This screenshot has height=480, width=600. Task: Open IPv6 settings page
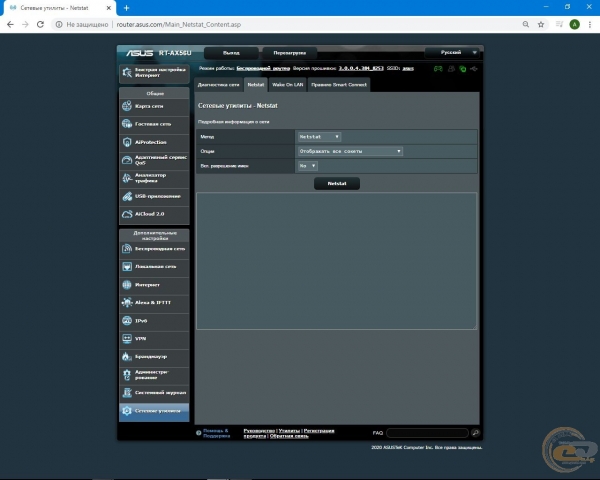154,321
